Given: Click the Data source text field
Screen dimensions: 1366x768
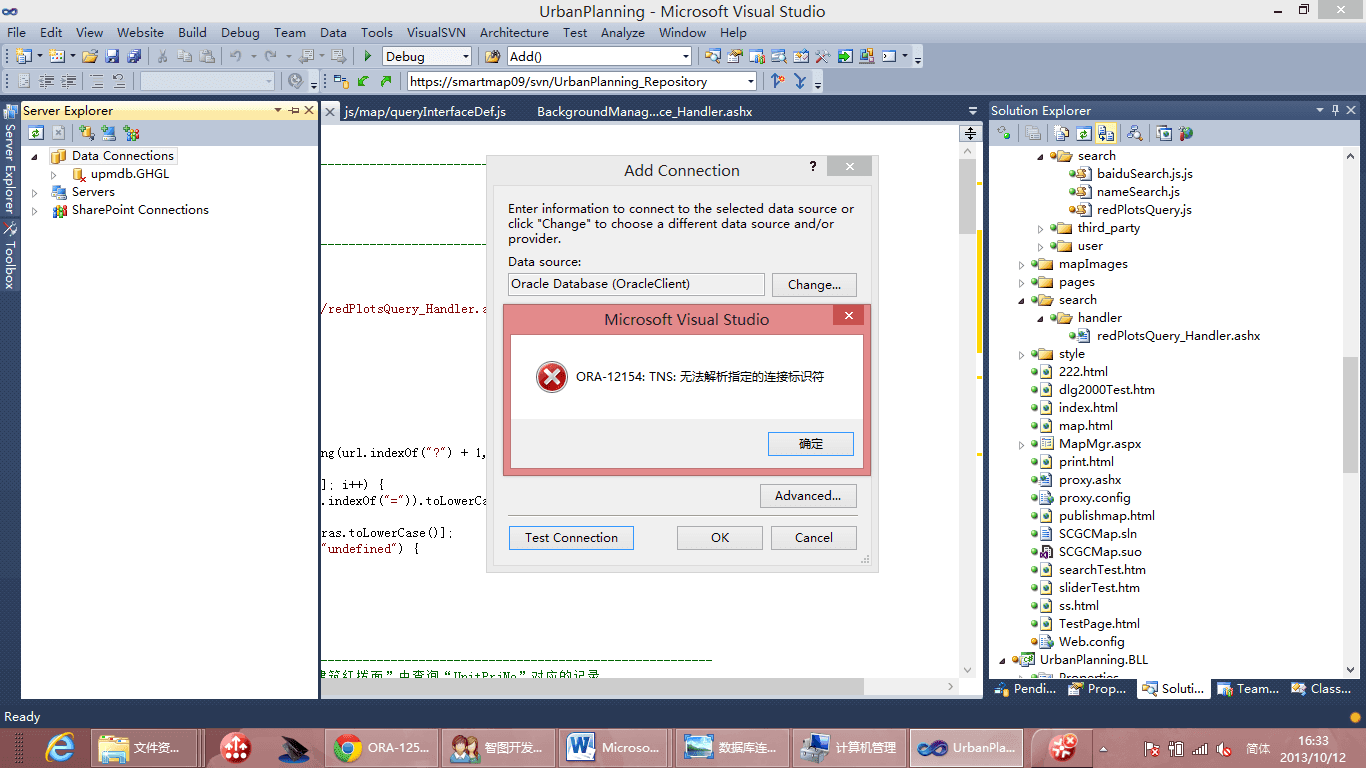Looking at the screenshot, I should coord(636,284).
